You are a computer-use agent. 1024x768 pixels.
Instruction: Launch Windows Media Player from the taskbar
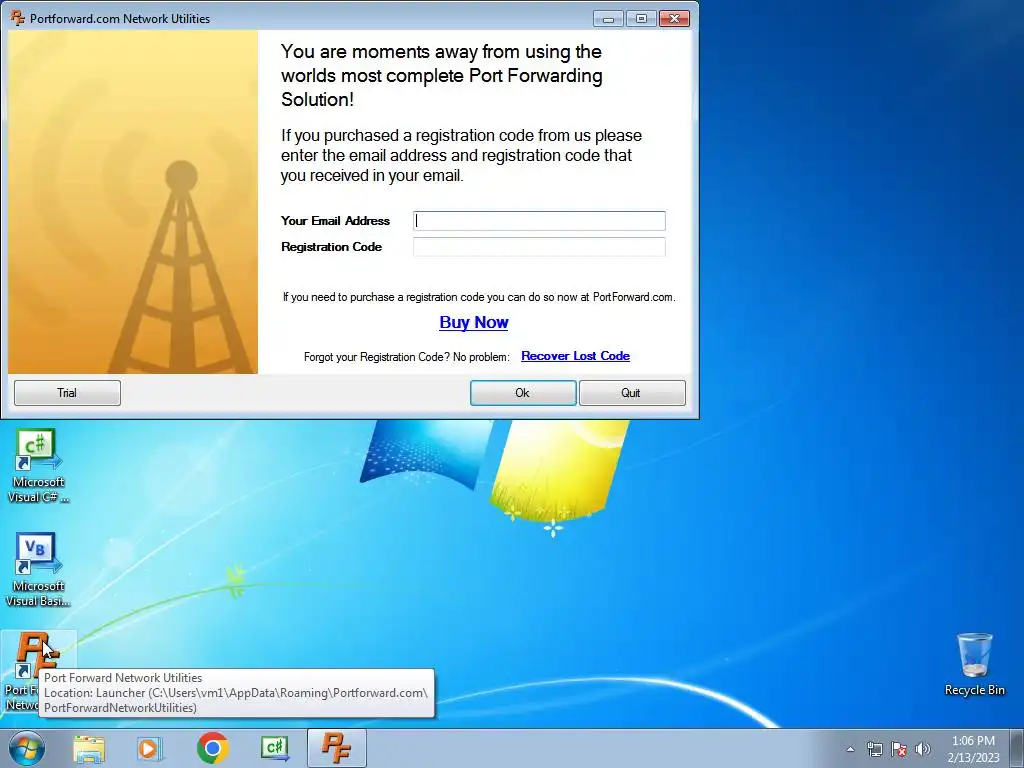point(150,748)
